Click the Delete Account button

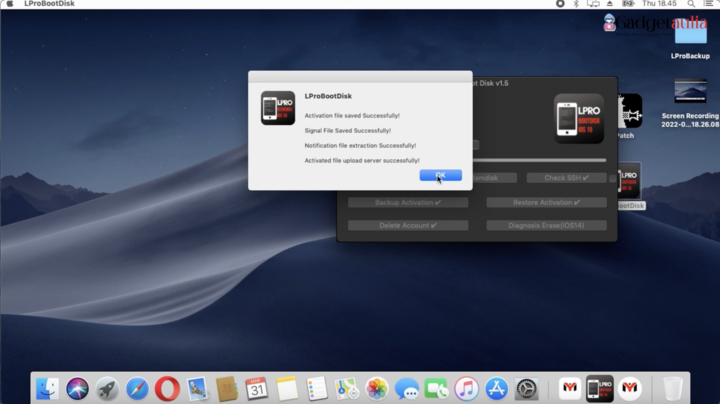[408, 225]
